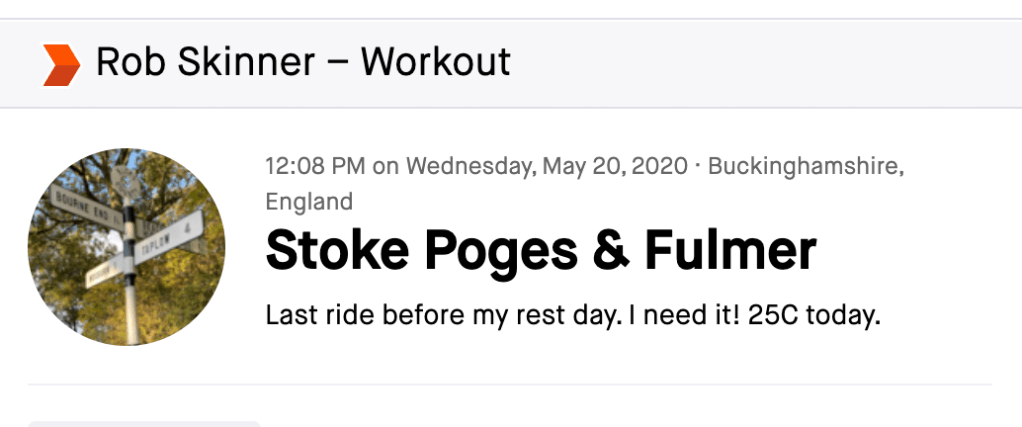
Task: Click the "England" location text
Action: [309, 202]
